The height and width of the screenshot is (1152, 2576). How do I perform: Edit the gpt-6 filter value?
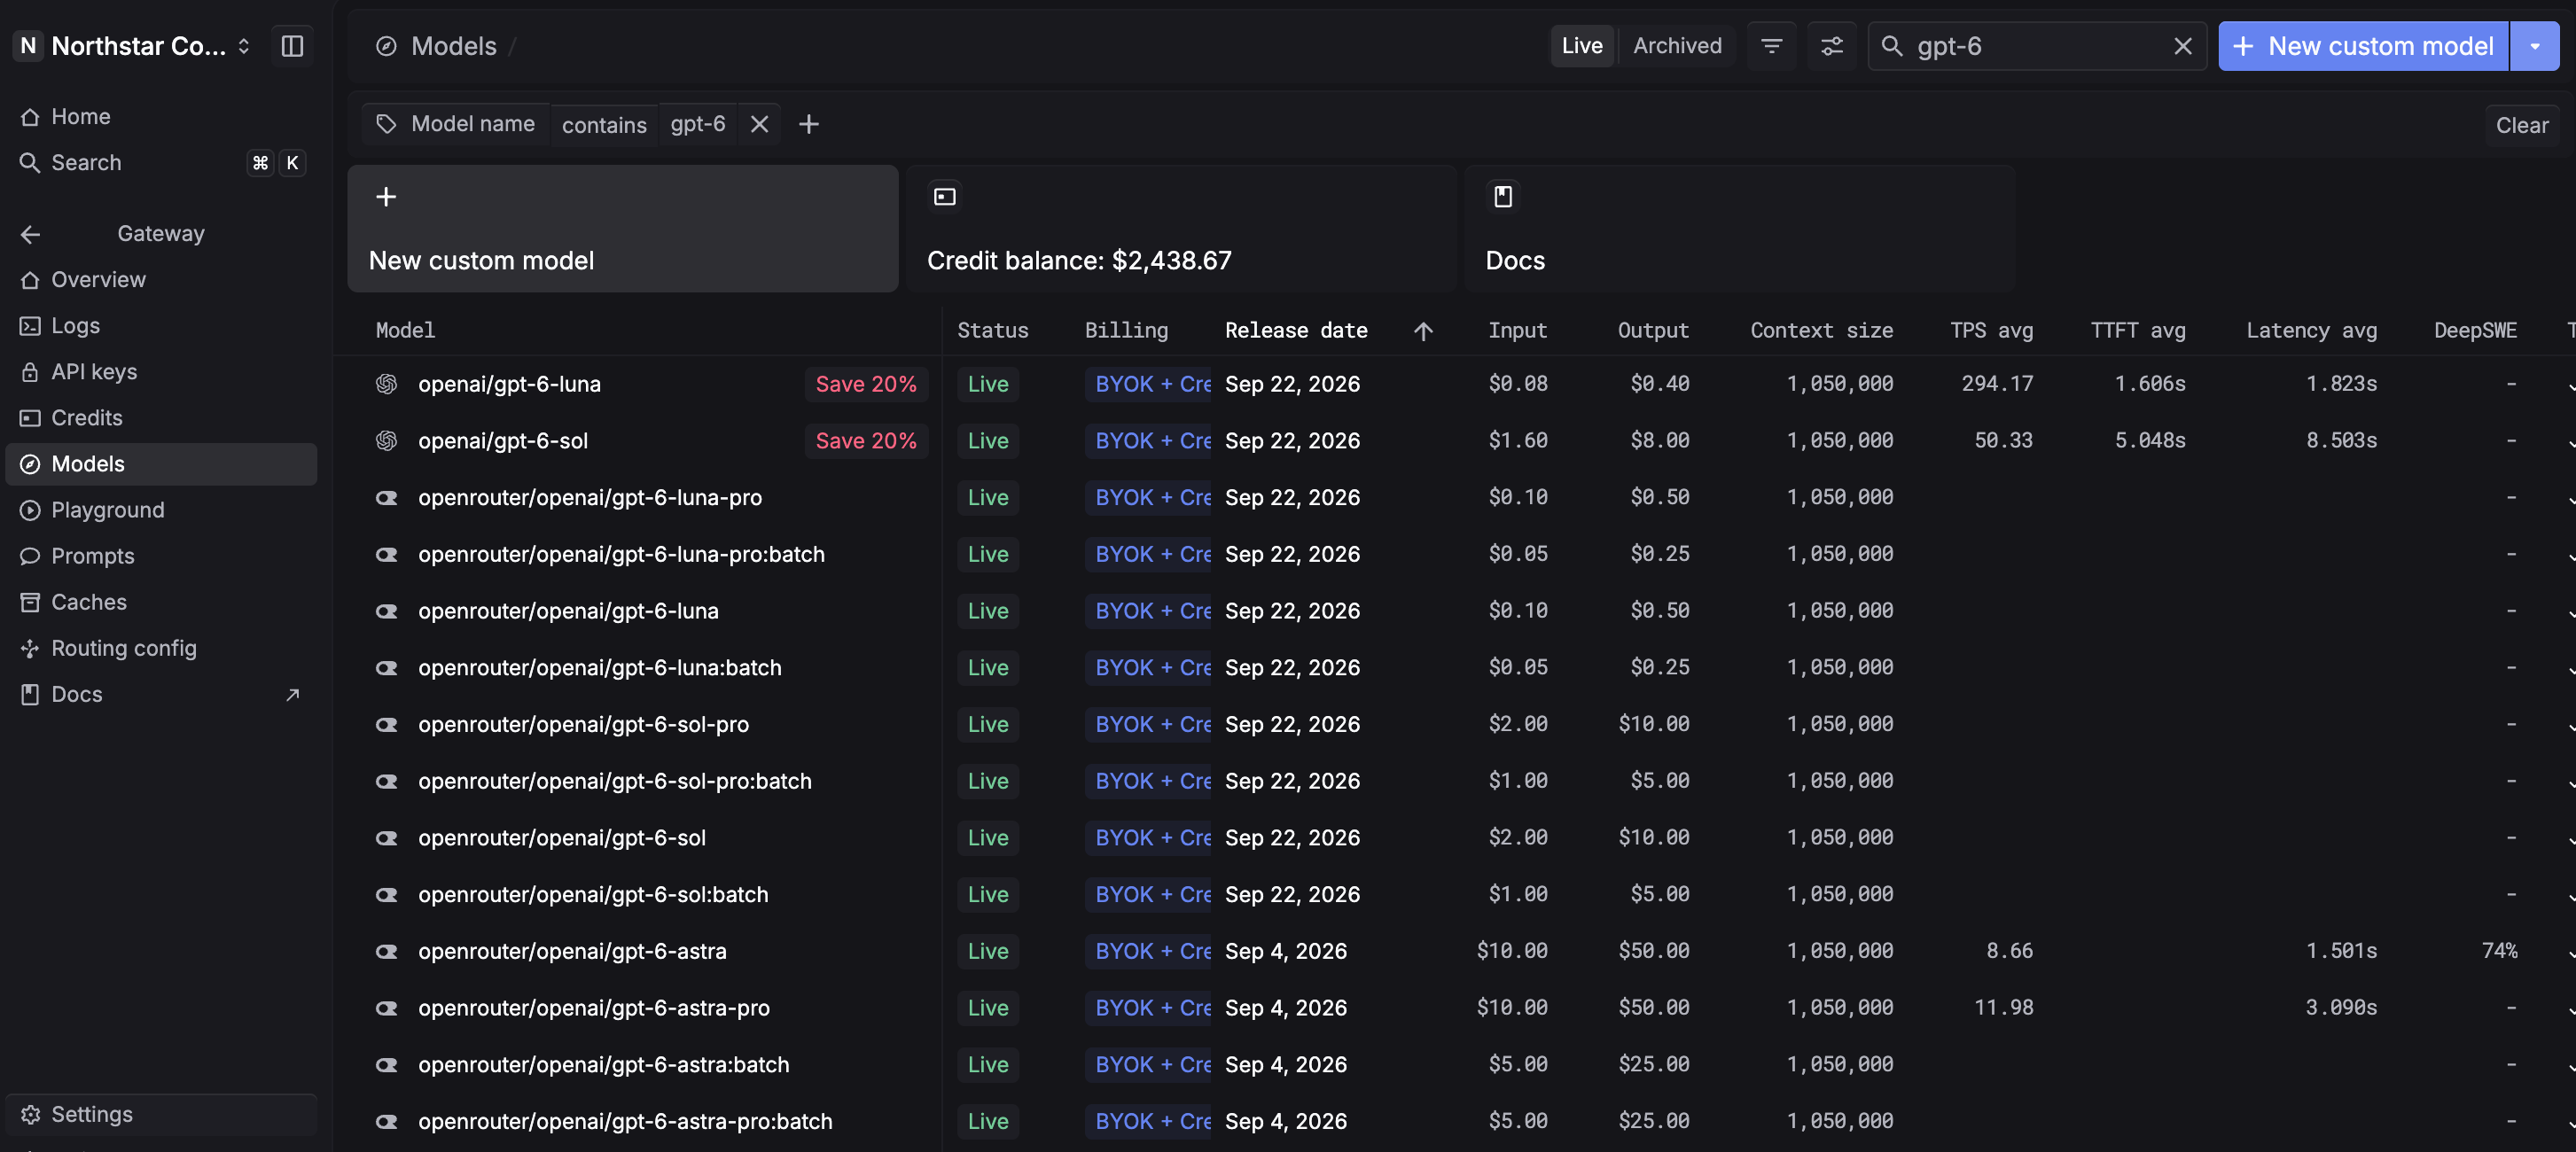(x=698, y=124)
